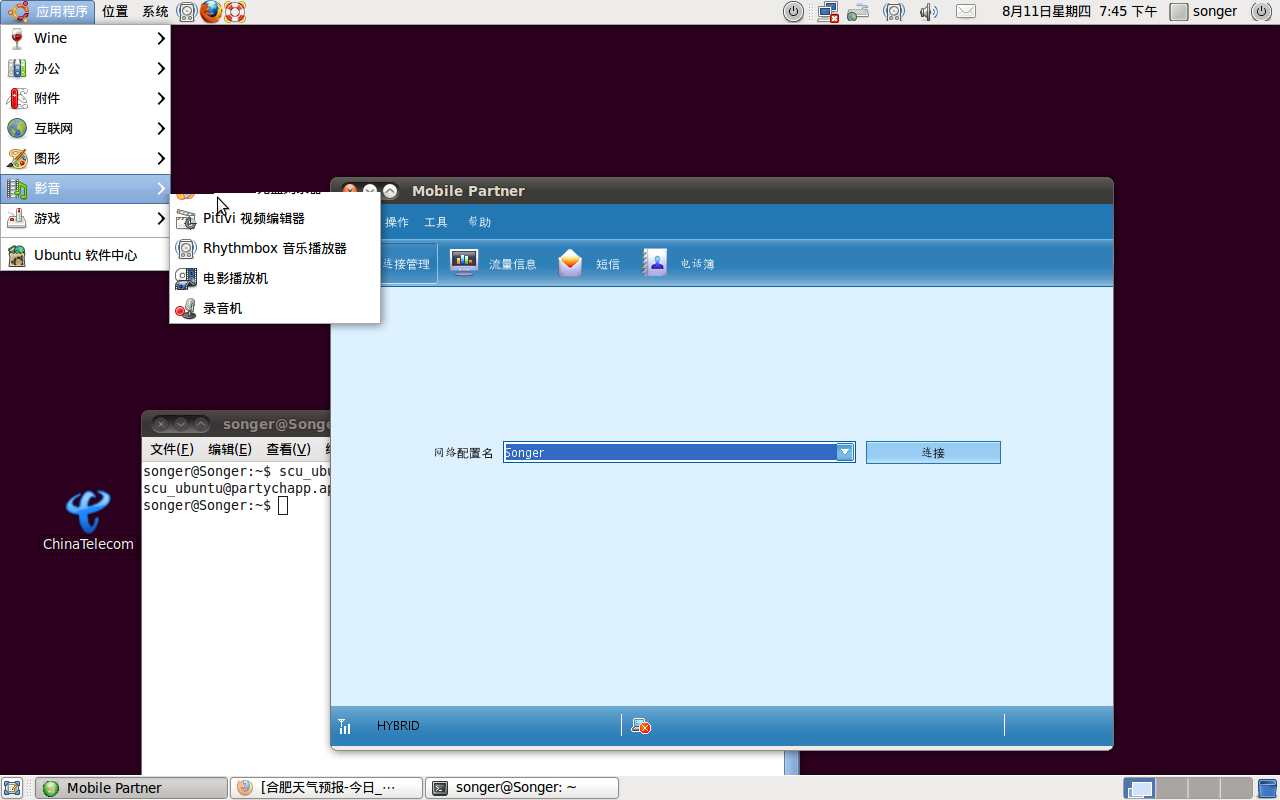Launch Rhythmbox 音乐播放器 from the submenu
This screenshot has height=800, width=1280.
(275, 248)
